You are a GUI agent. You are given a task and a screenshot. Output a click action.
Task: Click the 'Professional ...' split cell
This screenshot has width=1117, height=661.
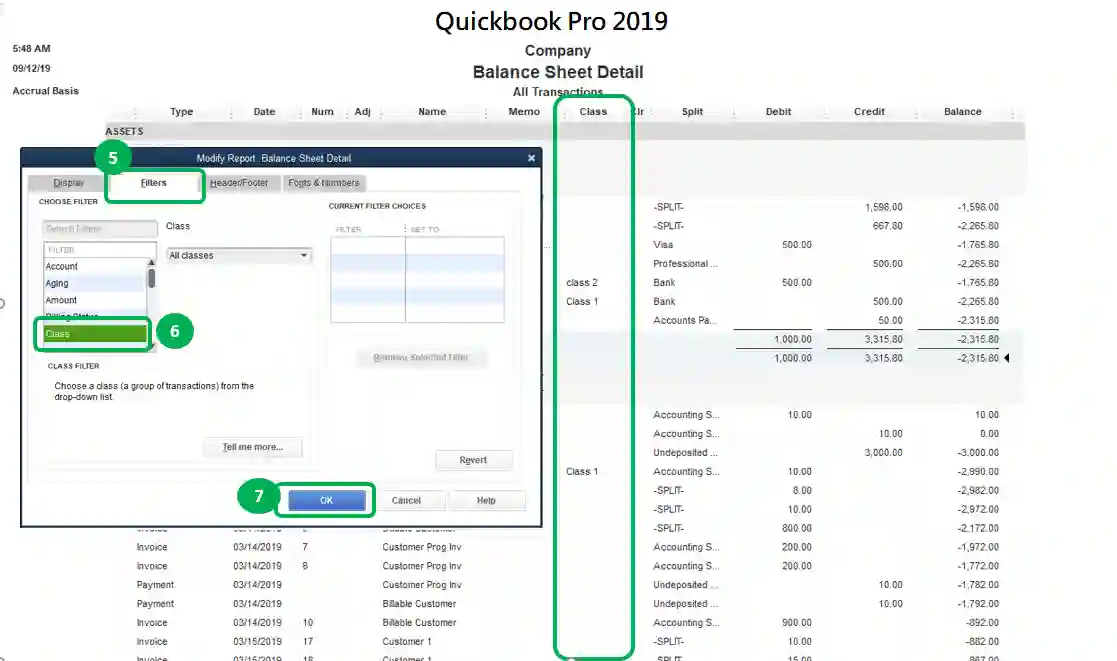tap(685, 264)
